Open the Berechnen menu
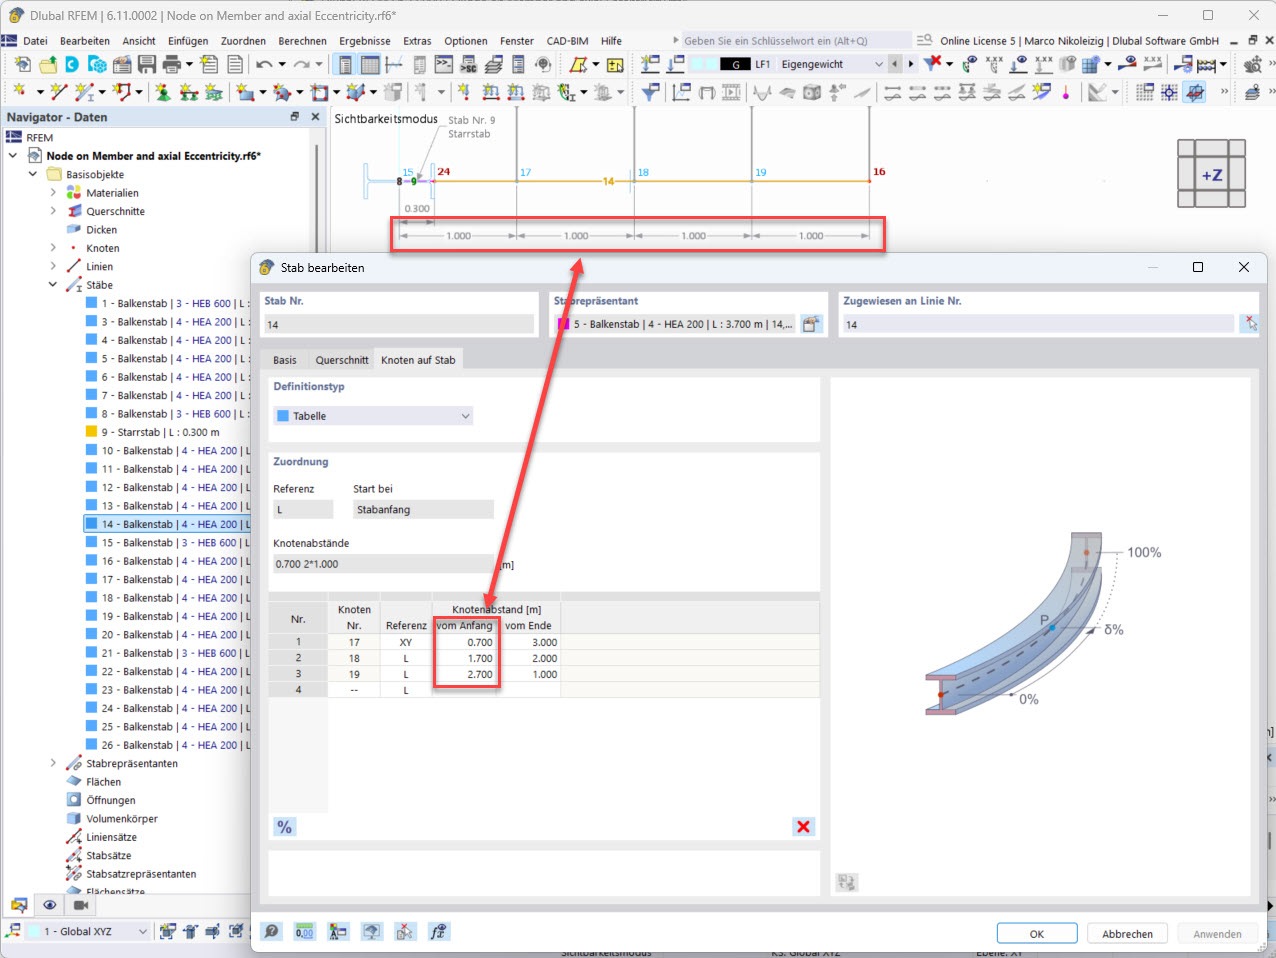Image resolution: width=1276 pixels, height=958 pixels. click(x=302, y=41)
